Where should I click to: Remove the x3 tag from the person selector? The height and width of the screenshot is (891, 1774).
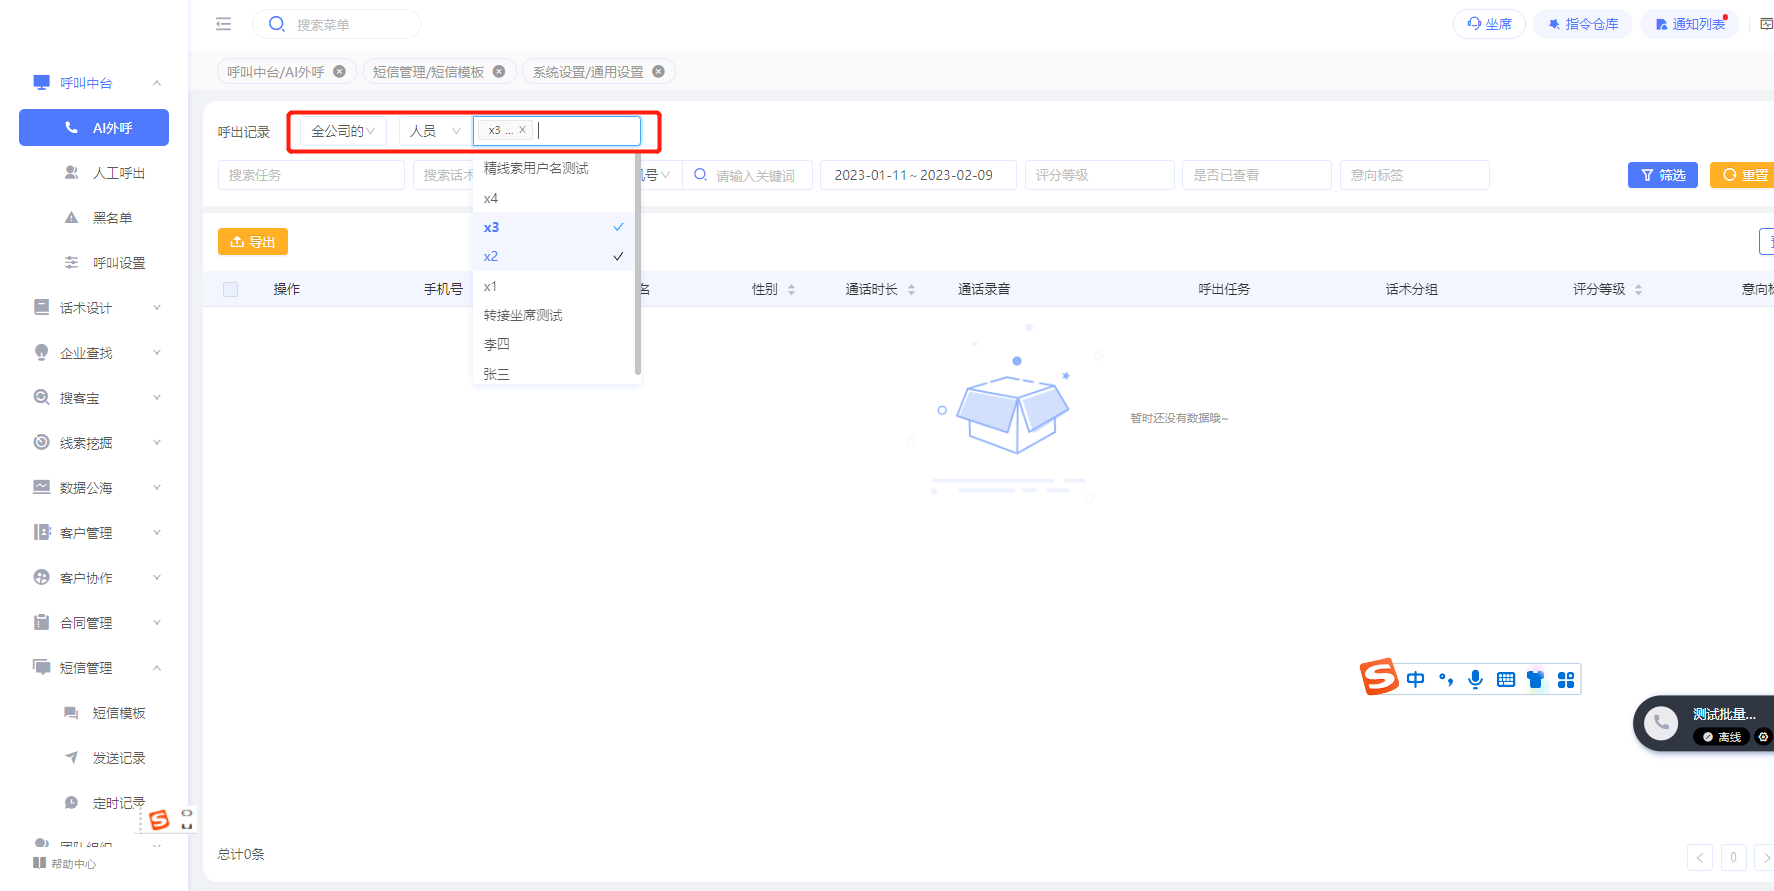coord(522,130)
